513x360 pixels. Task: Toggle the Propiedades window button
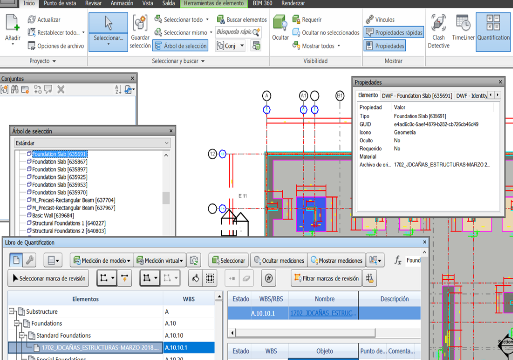click(384, 46)
